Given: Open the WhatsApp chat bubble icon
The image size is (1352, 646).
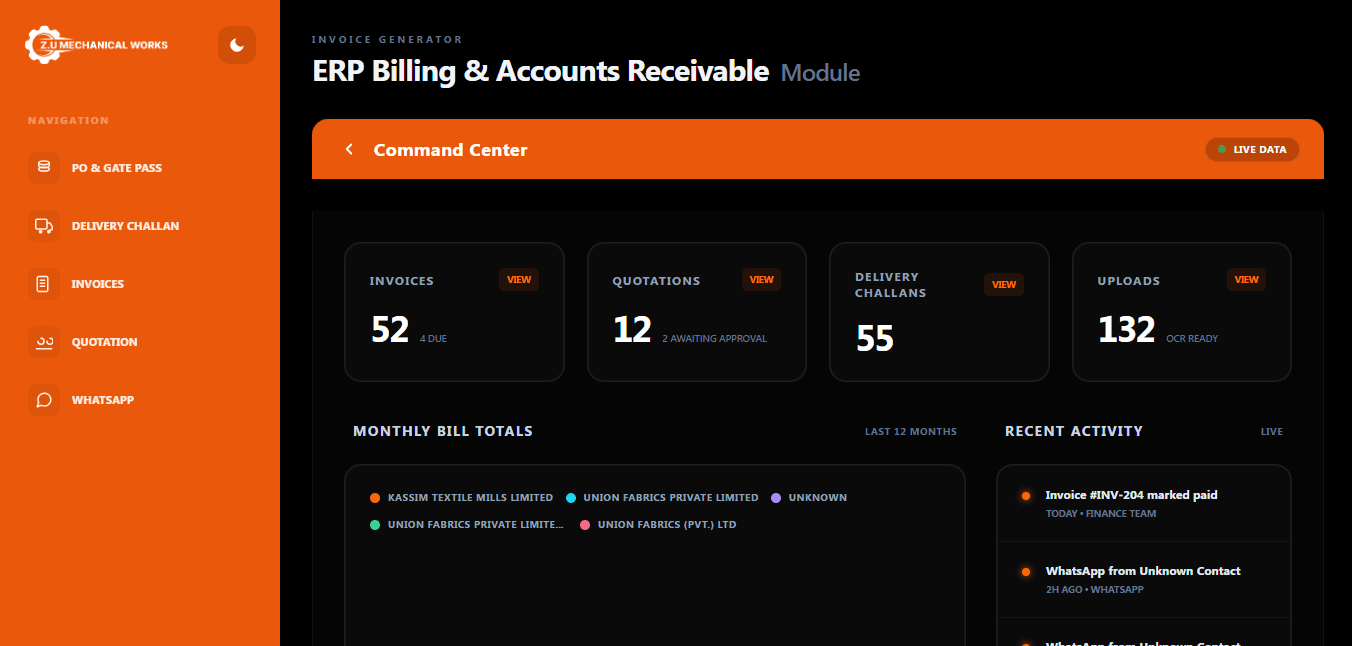Looking at the screenshot, I should pos(44,400).
